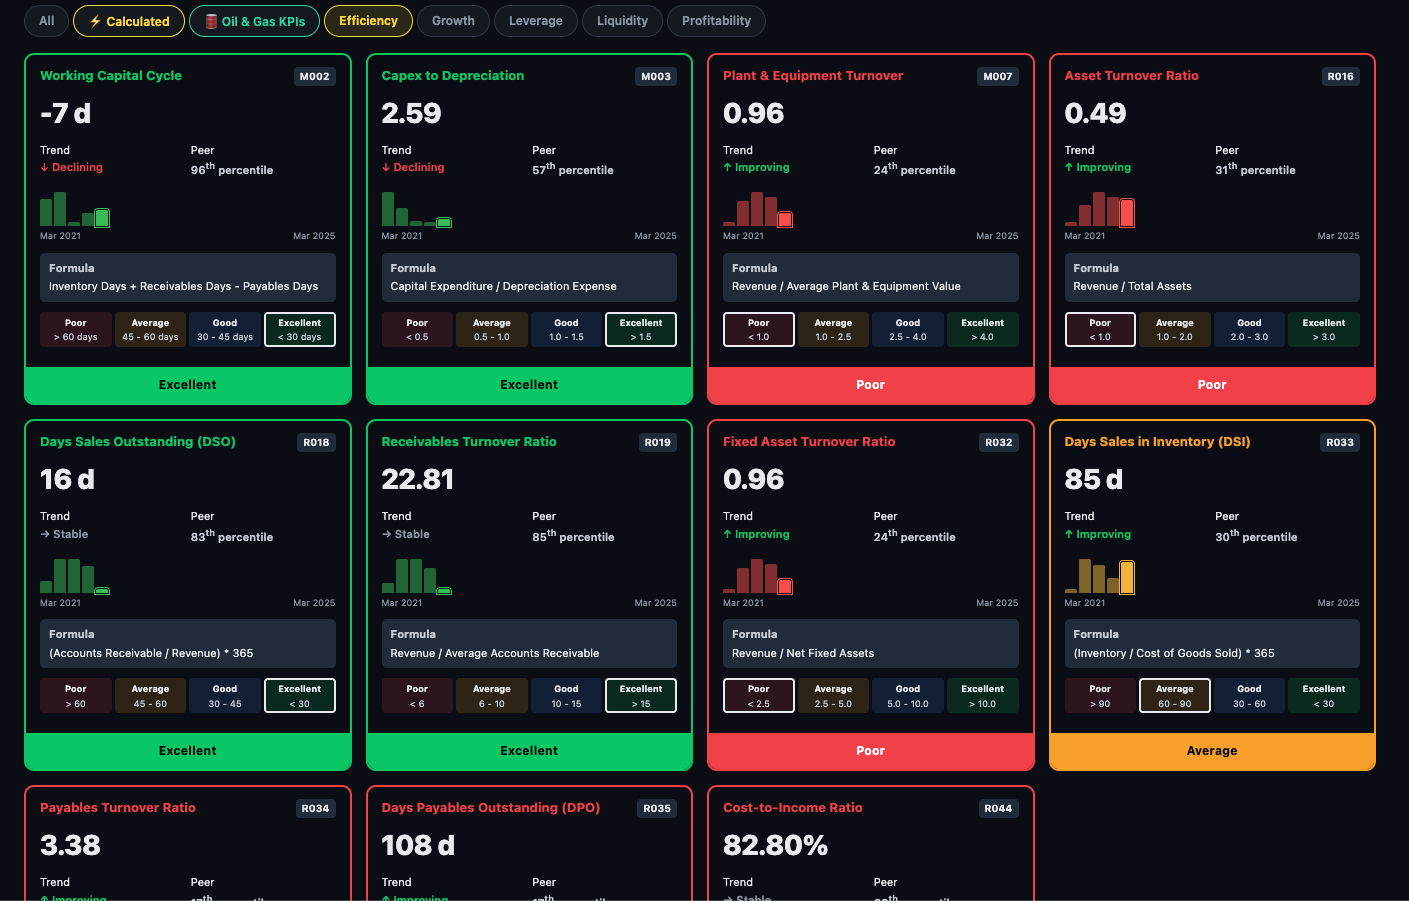Toggle the Calculated filter chip

[128, 21]
